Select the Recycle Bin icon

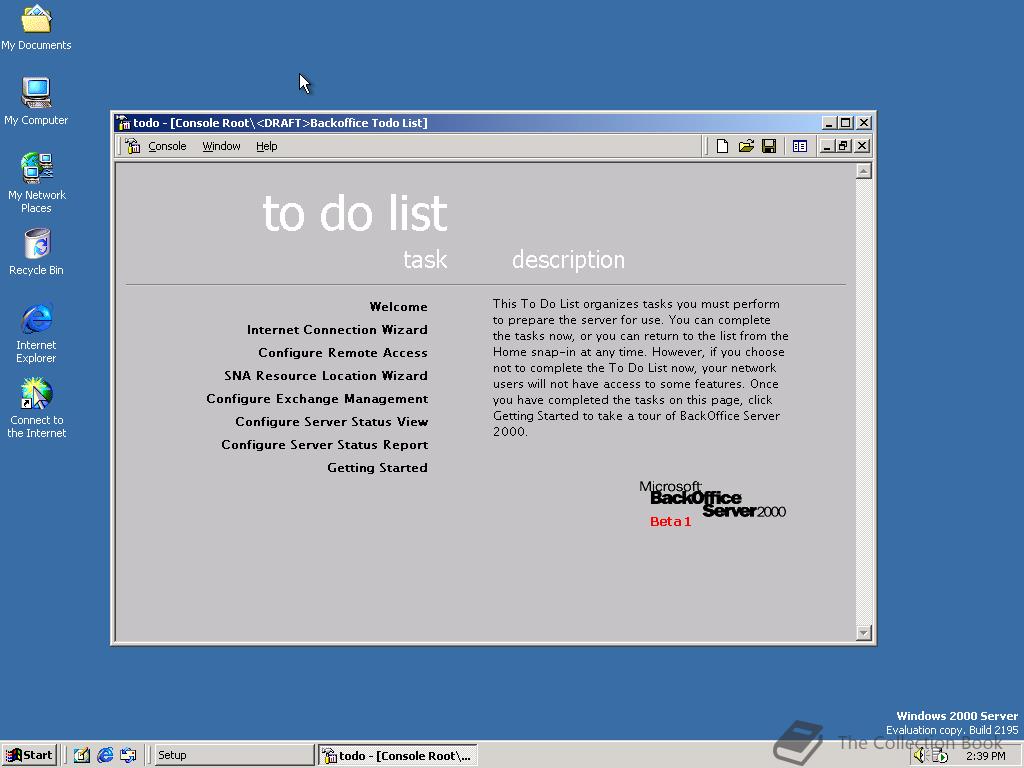point(36,251)
